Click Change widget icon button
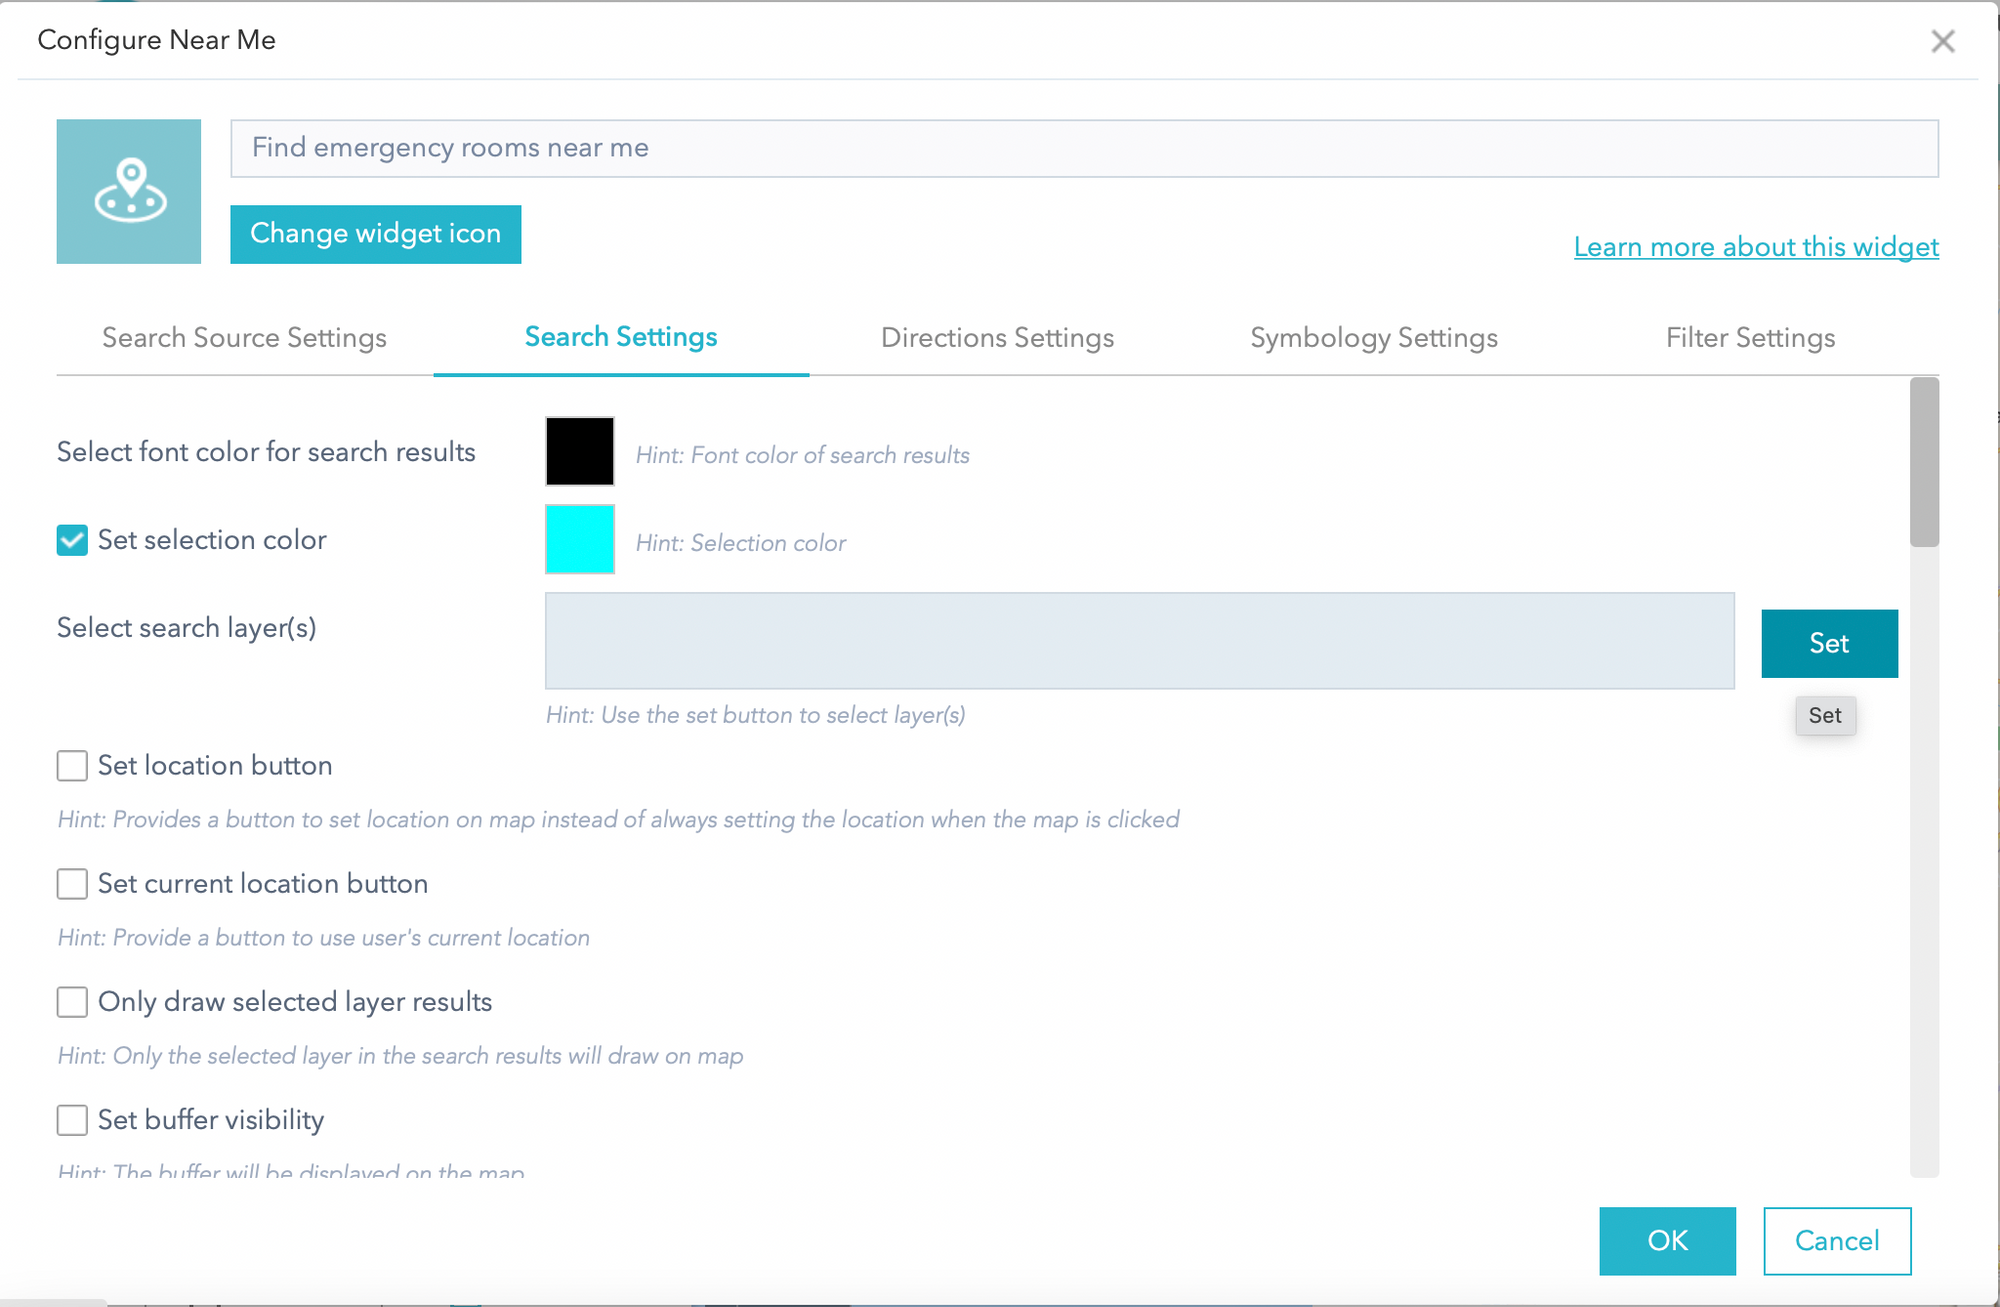The image size is (2000, 1307). click(x=375, y=233)
